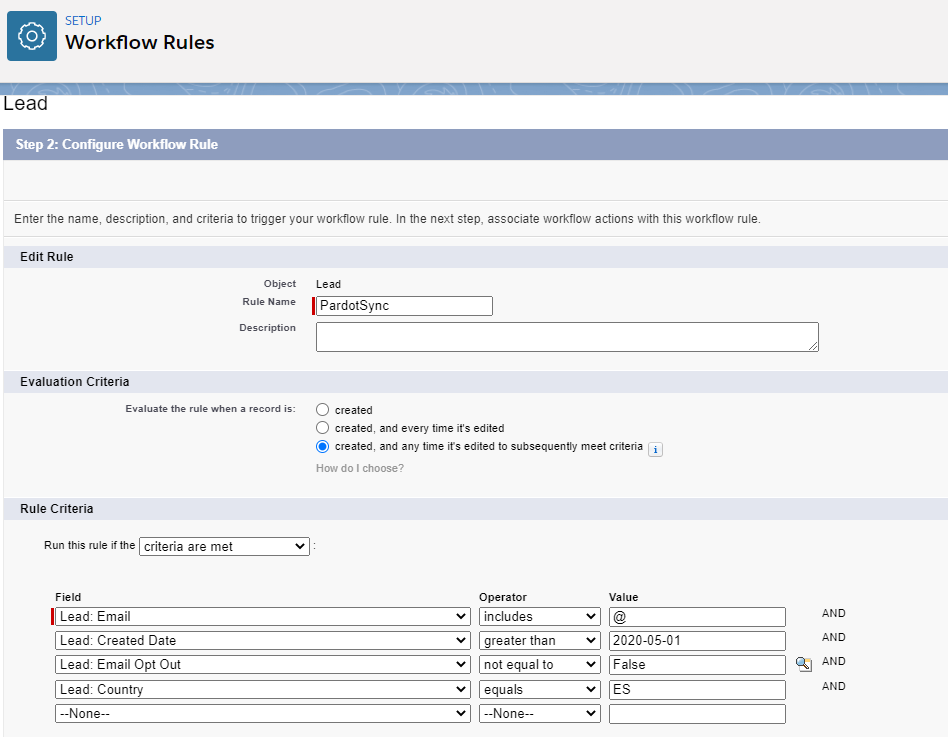Select 'created, and every time it's edited'
The width and height of the screenshot is (948, 737).
tap(322, 428)
